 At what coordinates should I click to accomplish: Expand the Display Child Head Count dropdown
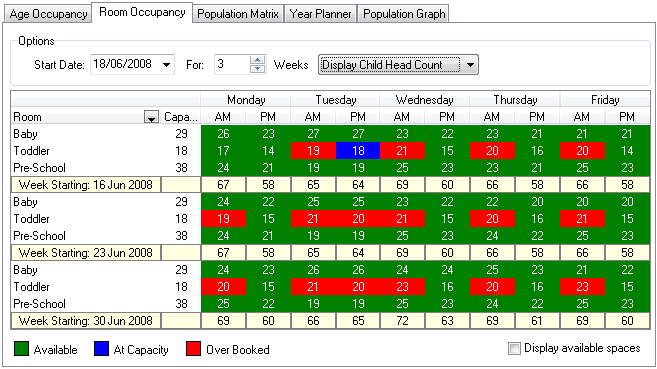pos(470,65)
